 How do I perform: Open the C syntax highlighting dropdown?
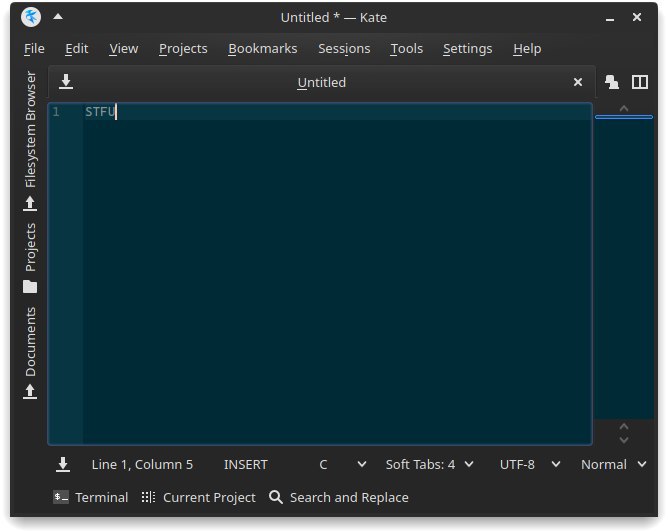point(342,465)
